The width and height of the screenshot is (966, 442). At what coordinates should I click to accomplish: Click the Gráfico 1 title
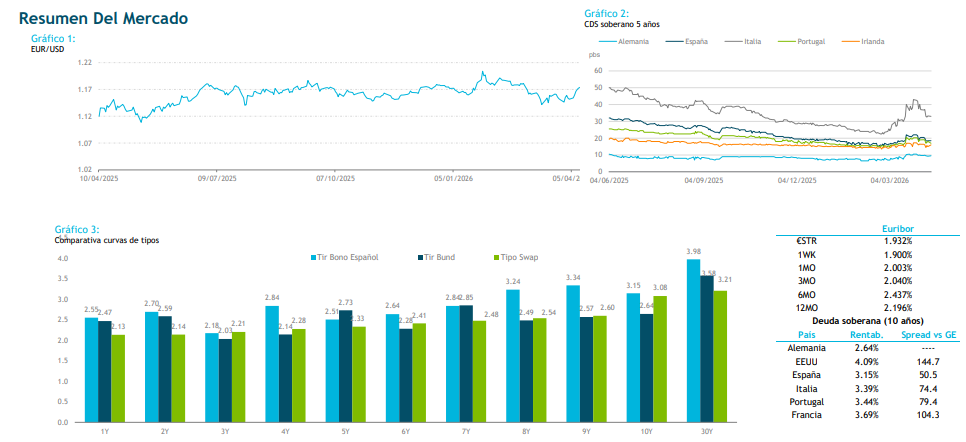pos(53,38)
